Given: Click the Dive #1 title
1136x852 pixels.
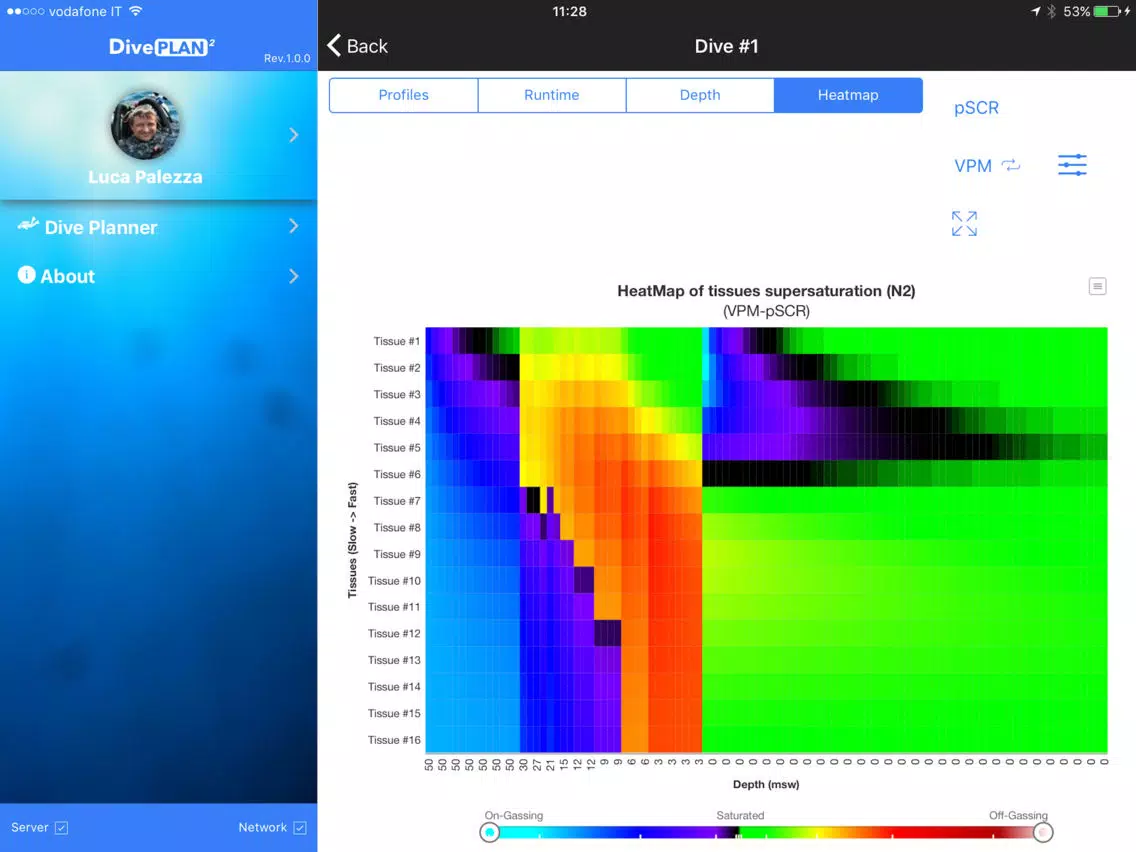Looking at the screenshot, I should [x=727, y=46].
